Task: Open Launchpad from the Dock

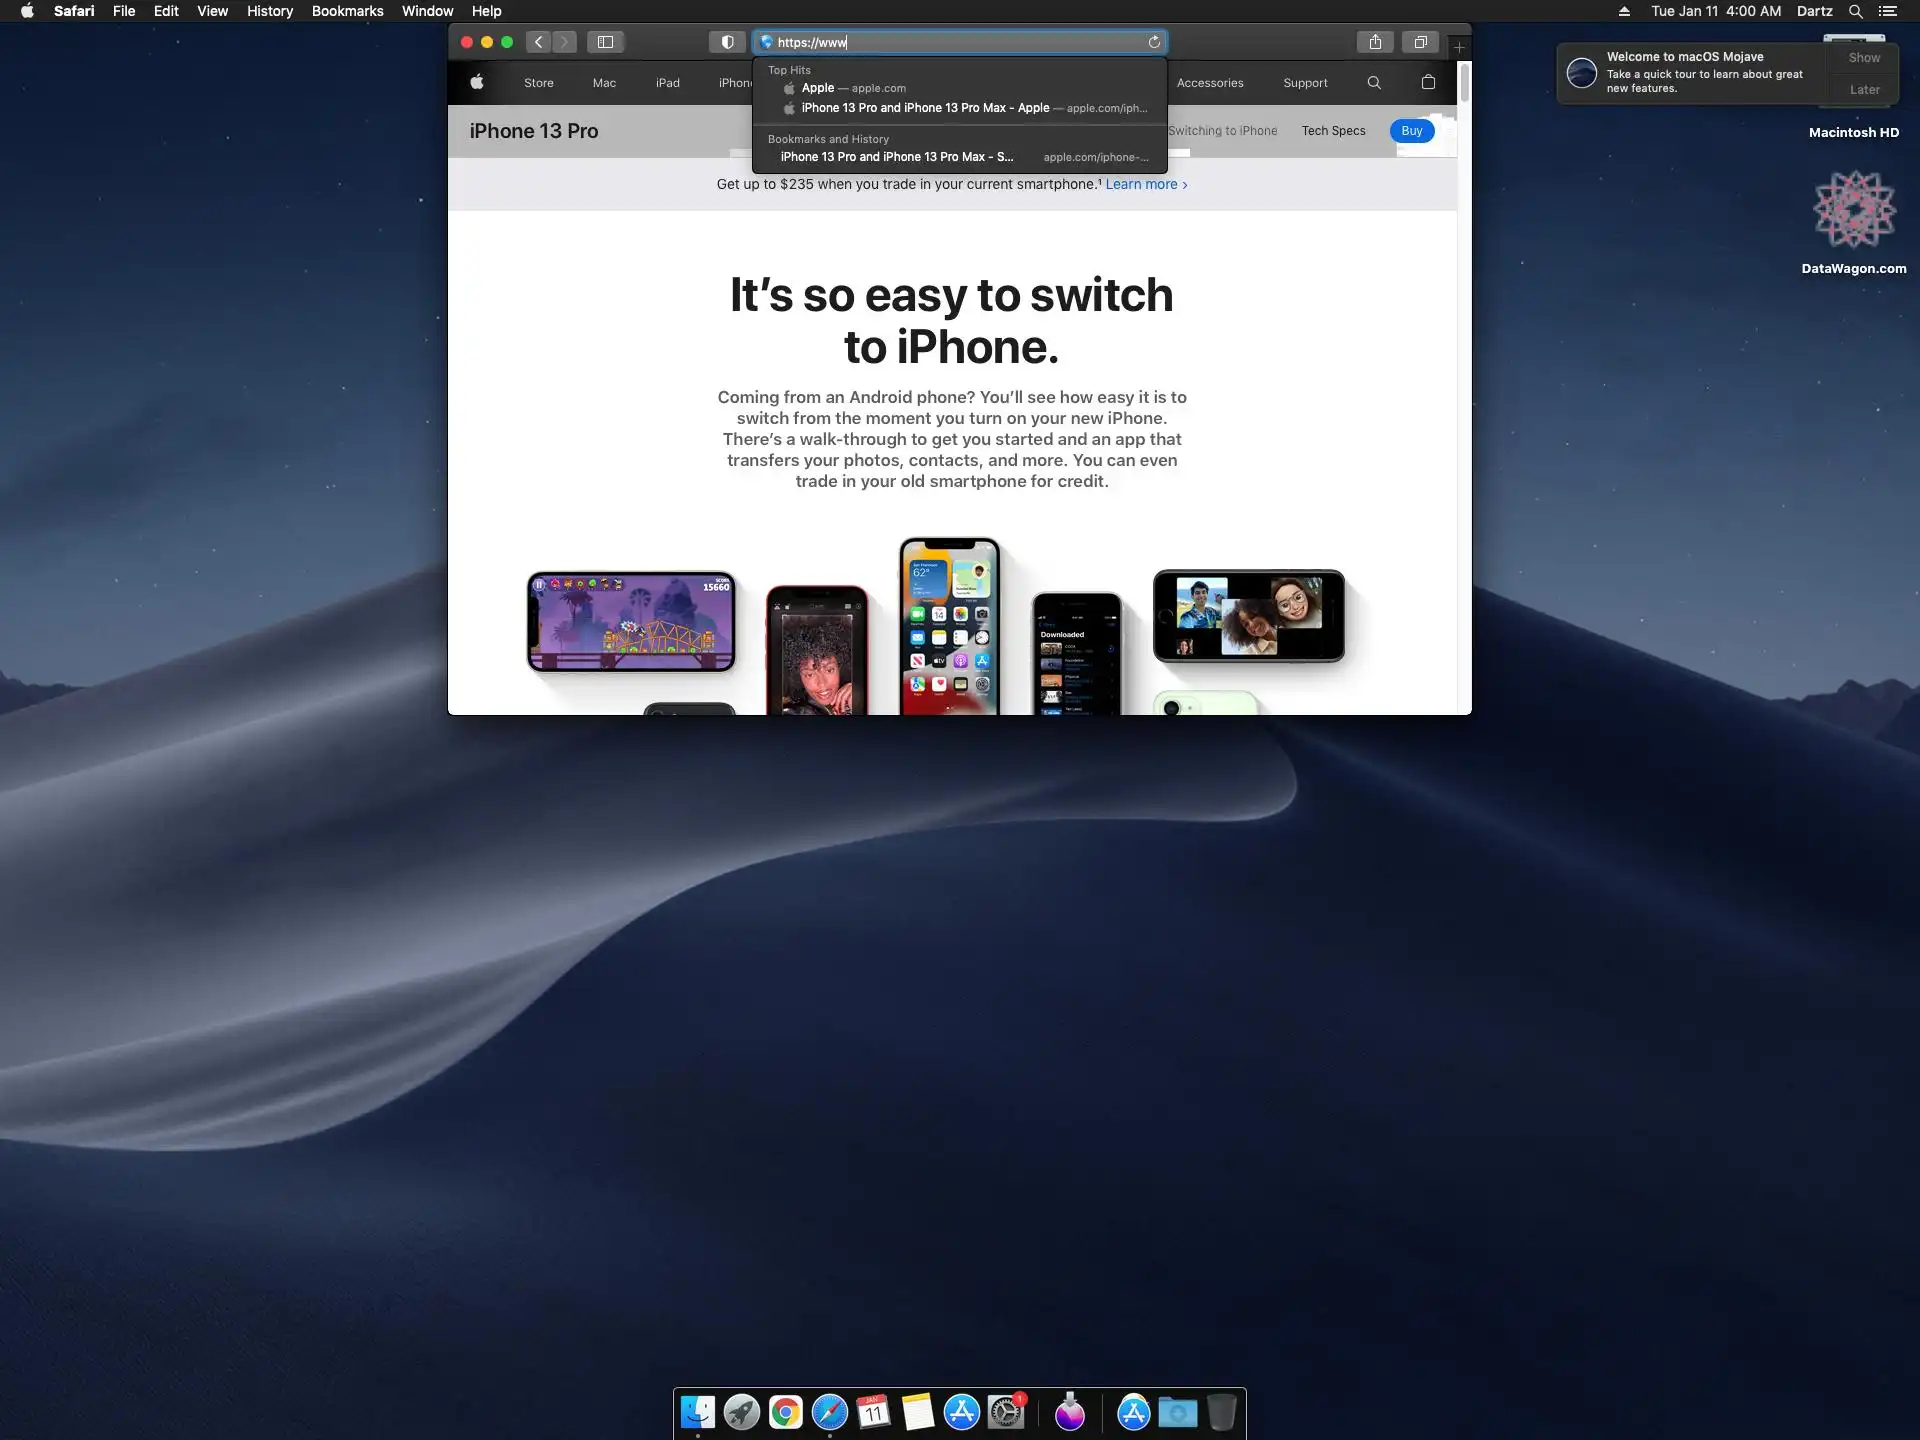Action: tap(741, 1412)
